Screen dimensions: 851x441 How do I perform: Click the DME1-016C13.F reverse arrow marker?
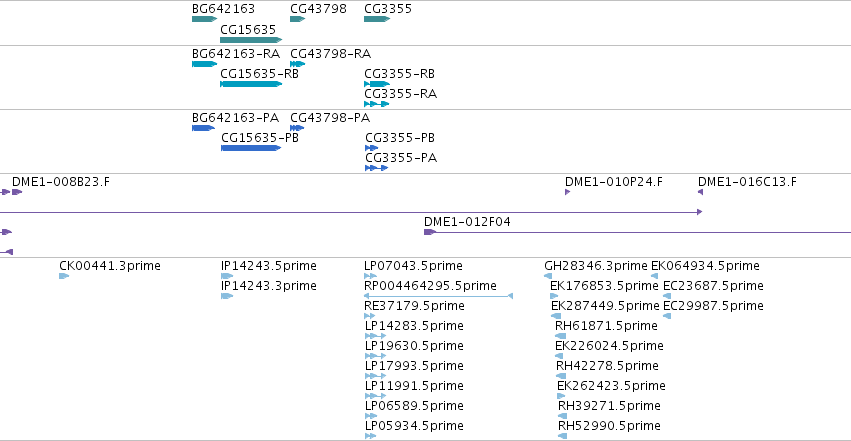tap(700, 192)
